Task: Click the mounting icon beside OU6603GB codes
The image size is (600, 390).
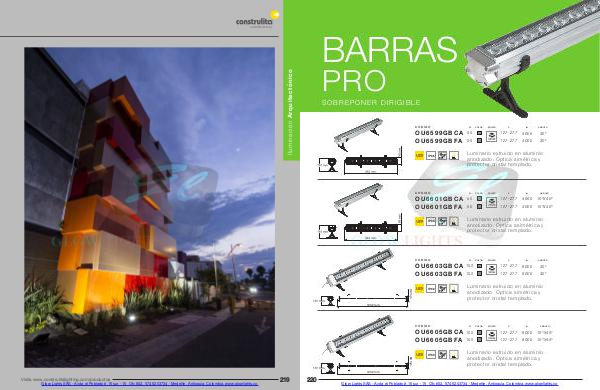Action: coord(491,269)
